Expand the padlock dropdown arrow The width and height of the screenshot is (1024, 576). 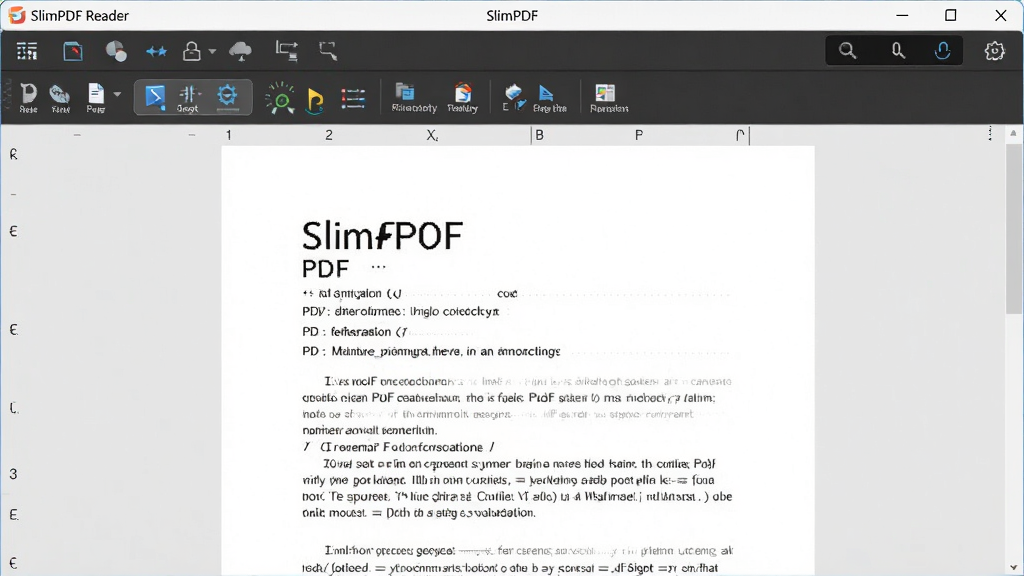(212, 51)
